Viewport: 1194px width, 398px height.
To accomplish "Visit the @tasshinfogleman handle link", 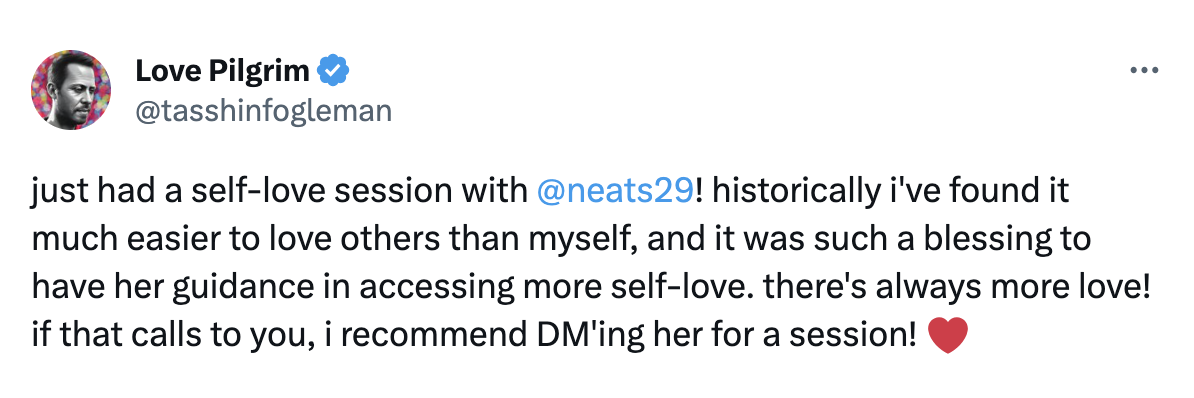I will pos(263,112).
